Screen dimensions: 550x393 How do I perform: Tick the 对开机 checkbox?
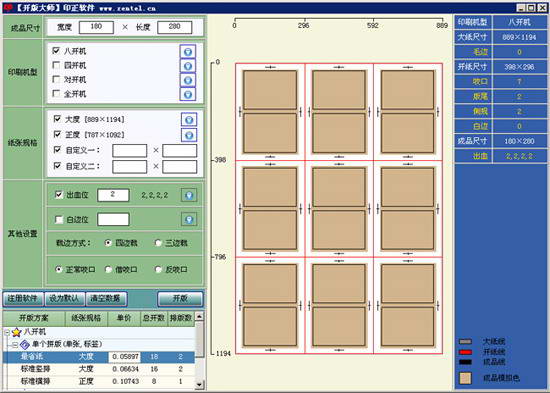(x=56, y=79)
